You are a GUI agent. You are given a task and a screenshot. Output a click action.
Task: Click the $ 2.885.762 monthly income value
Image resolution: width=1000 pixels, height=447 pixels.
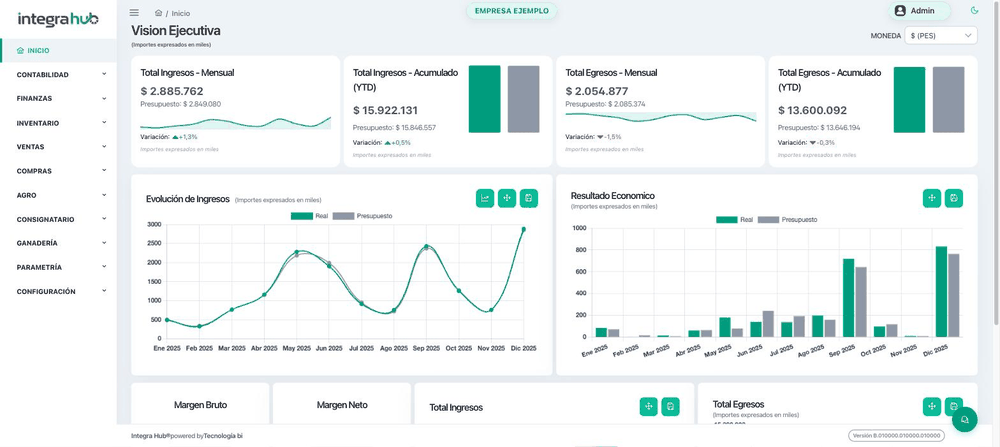tap(172, 91)
